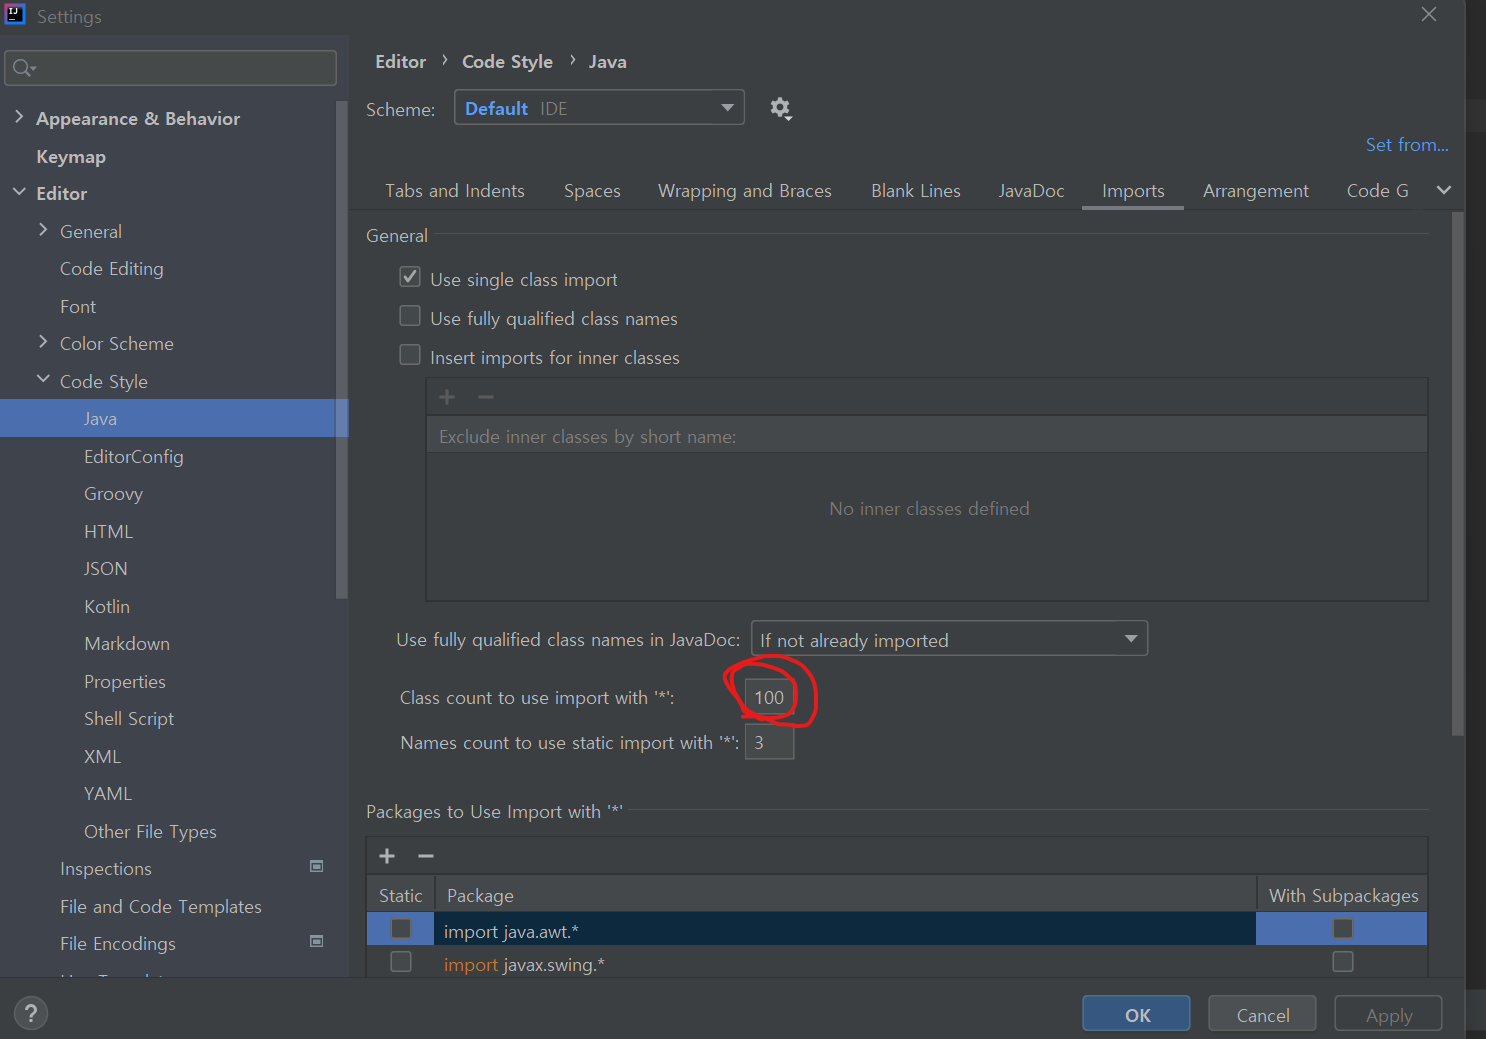
Task: Open the Blank Lines tab
Action: (x=916, y=191)
